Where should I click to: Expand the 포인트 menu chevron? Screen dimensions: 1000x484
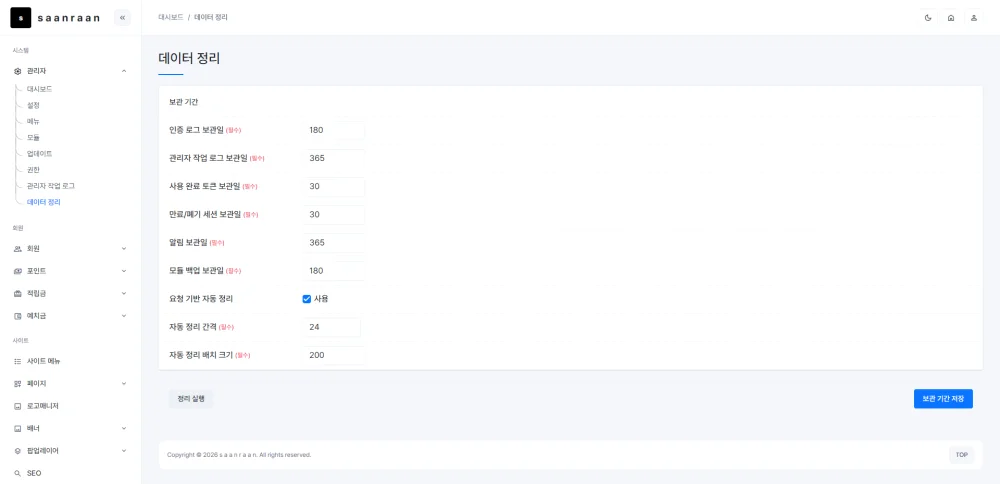tap(124, 271)
